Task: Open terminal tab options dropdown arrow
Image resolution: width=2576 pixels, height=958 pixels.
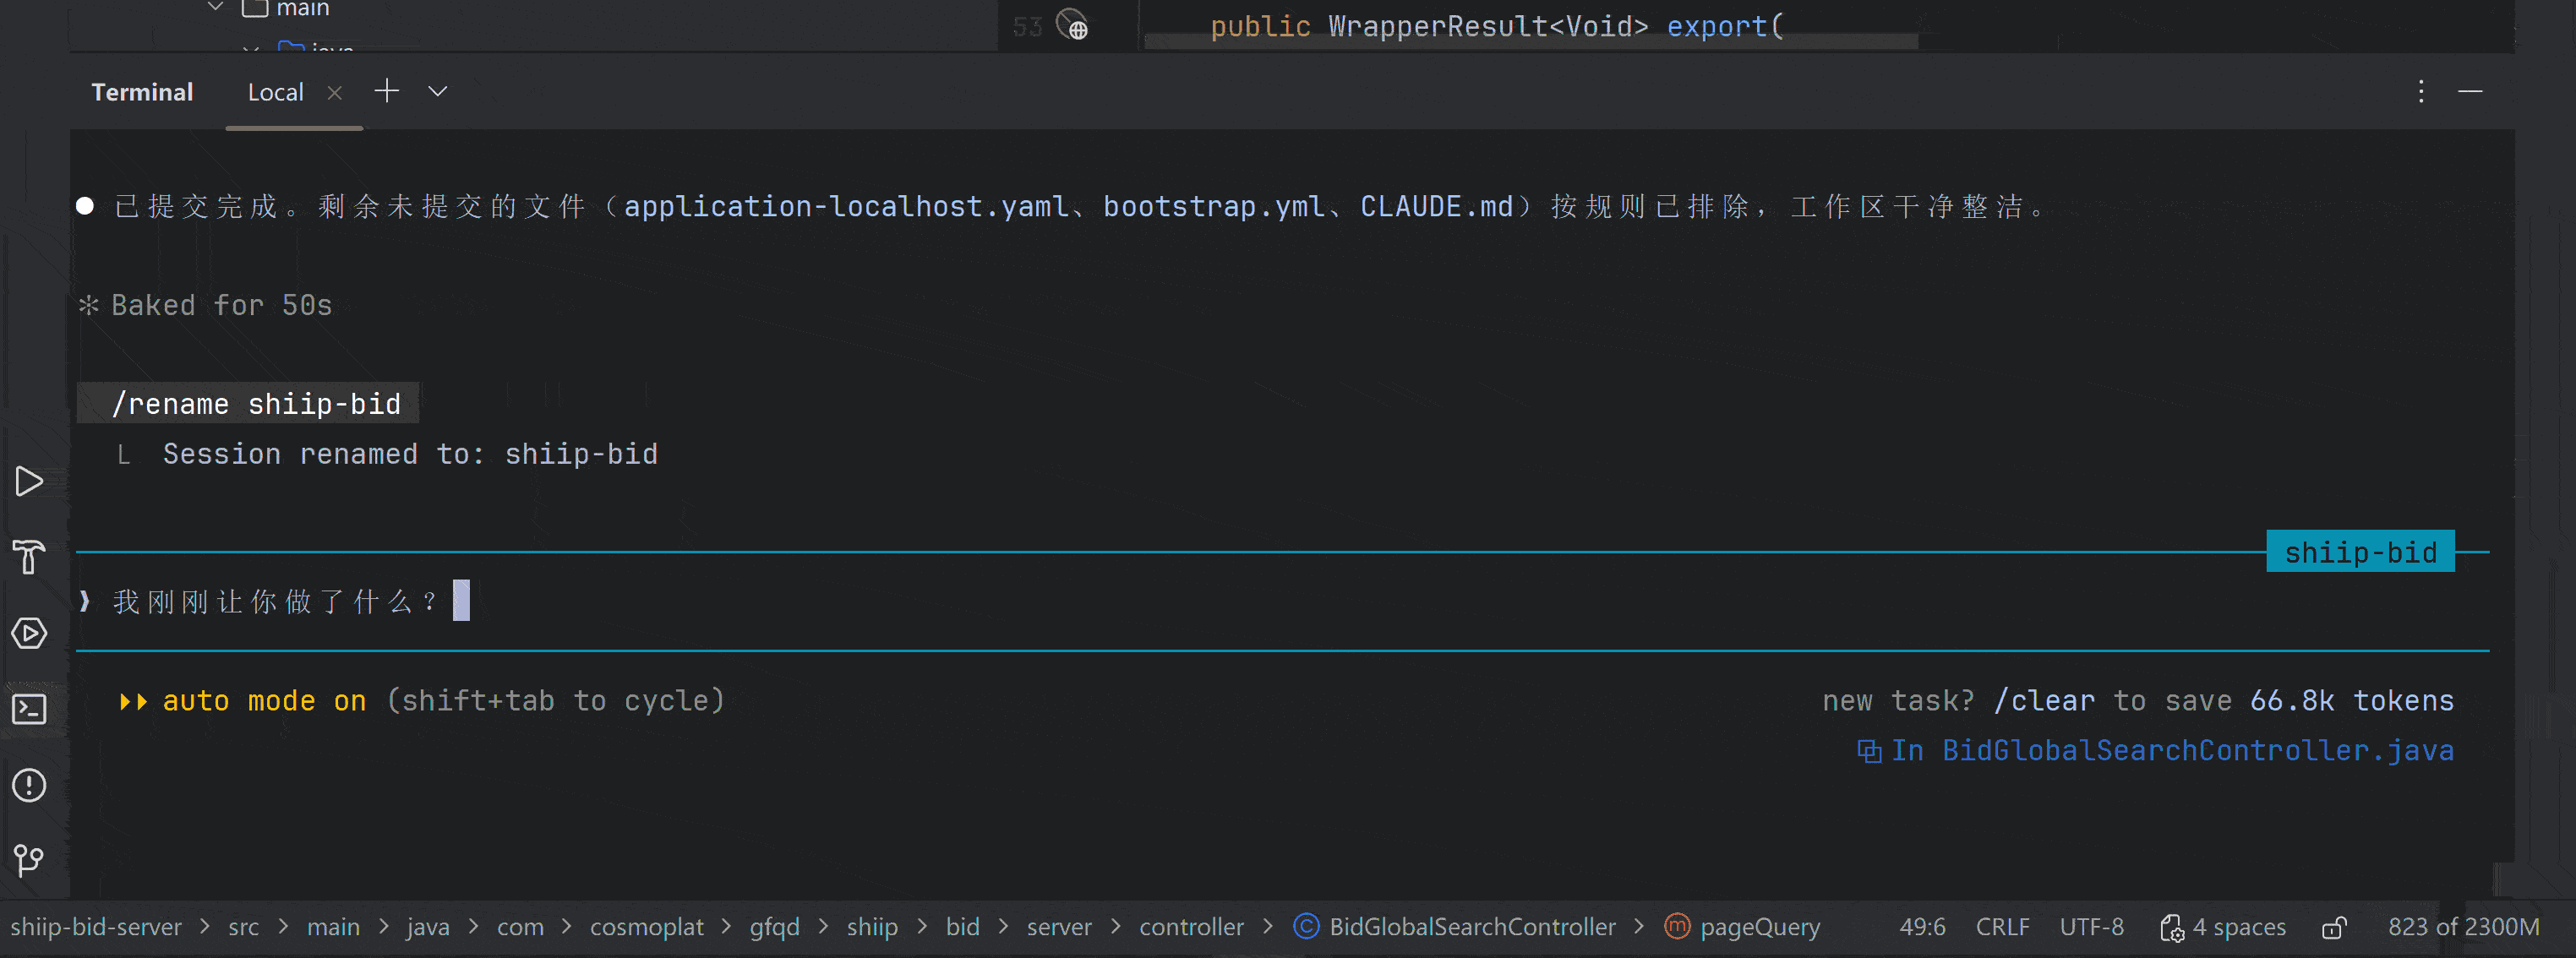Action: 438,92
